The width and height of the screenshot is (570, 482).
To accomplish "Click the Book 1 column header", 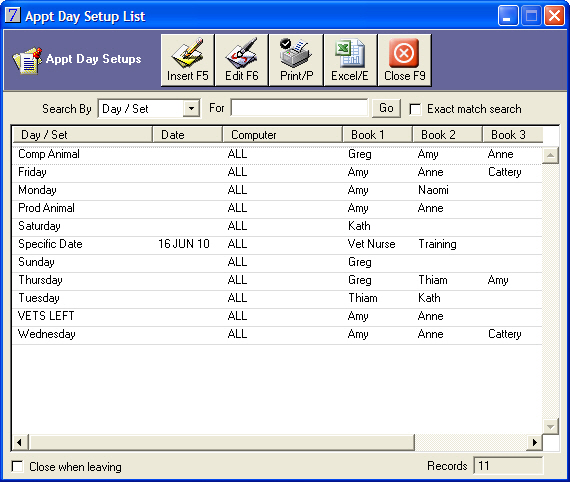I will pos(377,134).
